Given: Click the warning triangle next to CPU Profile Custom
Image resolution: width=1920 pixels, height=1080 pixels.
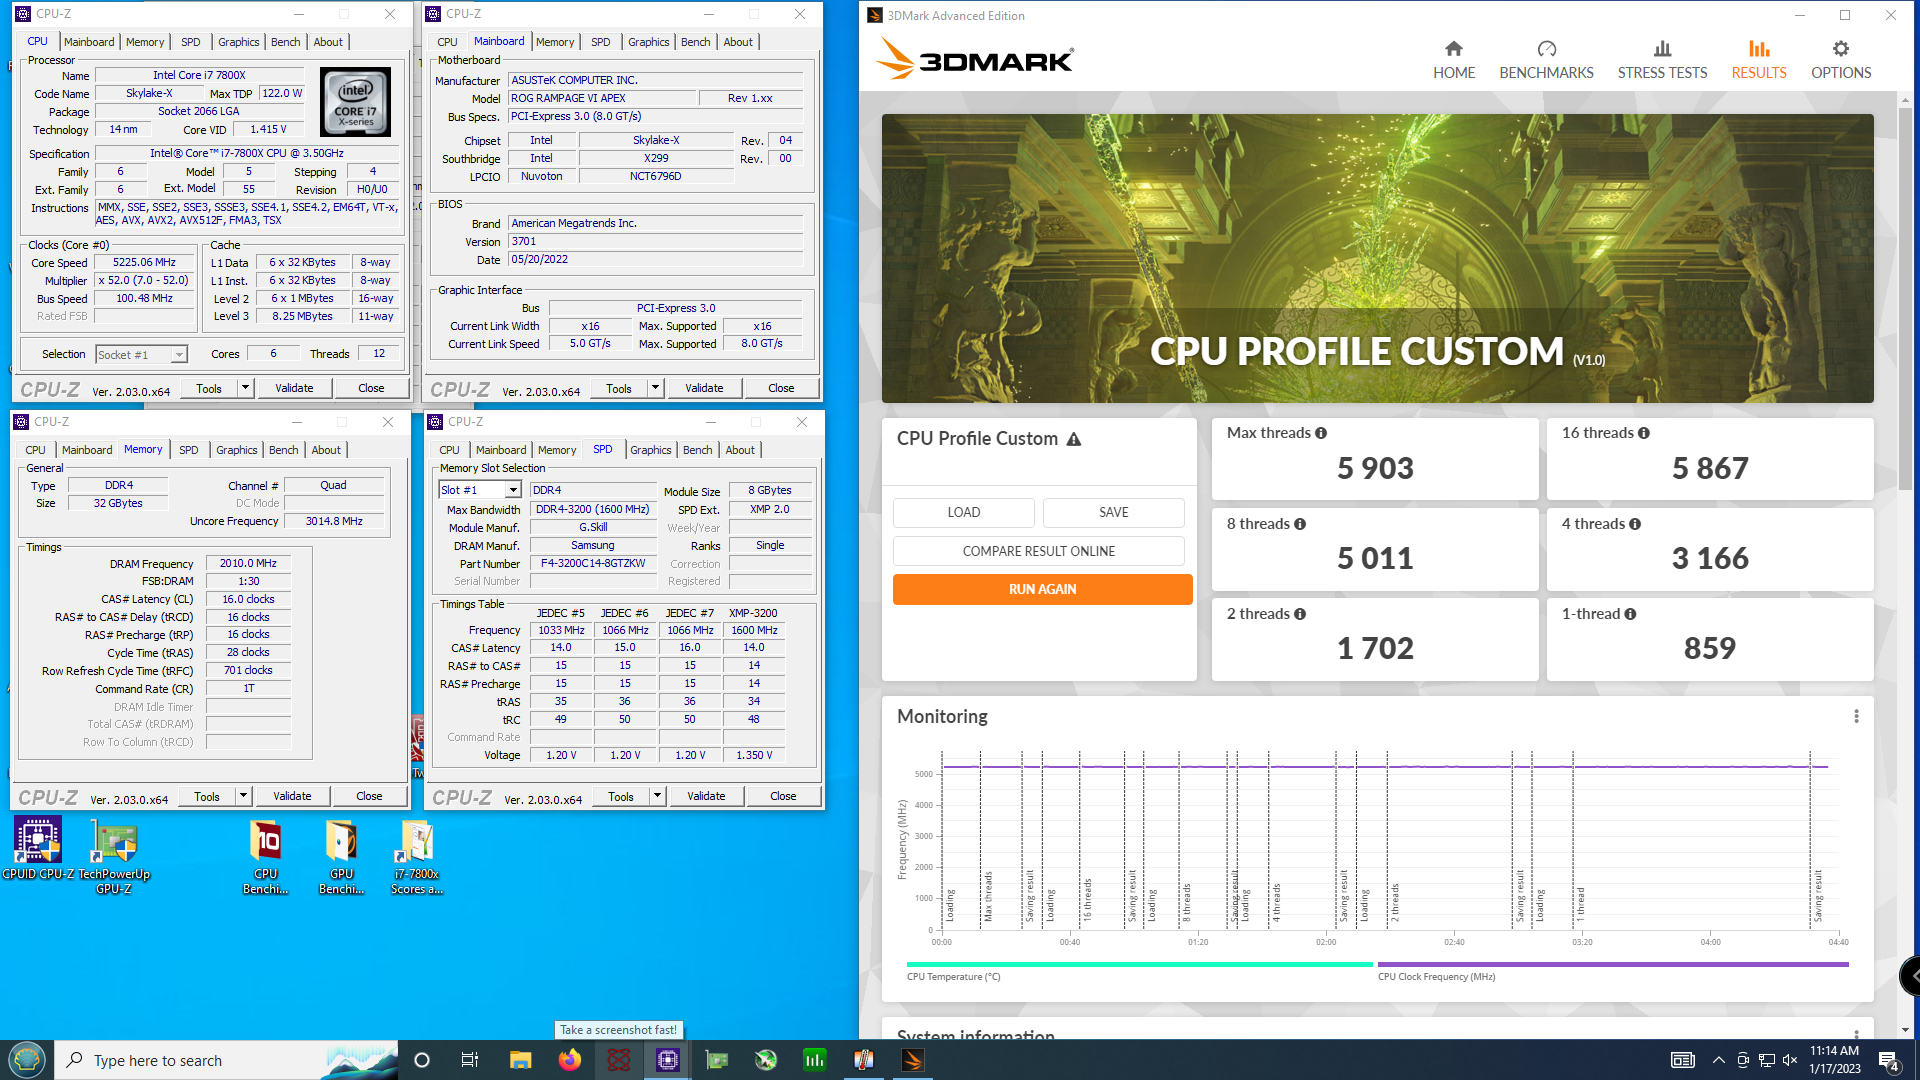Looking at the screenshot, I should click(1074, 439).
